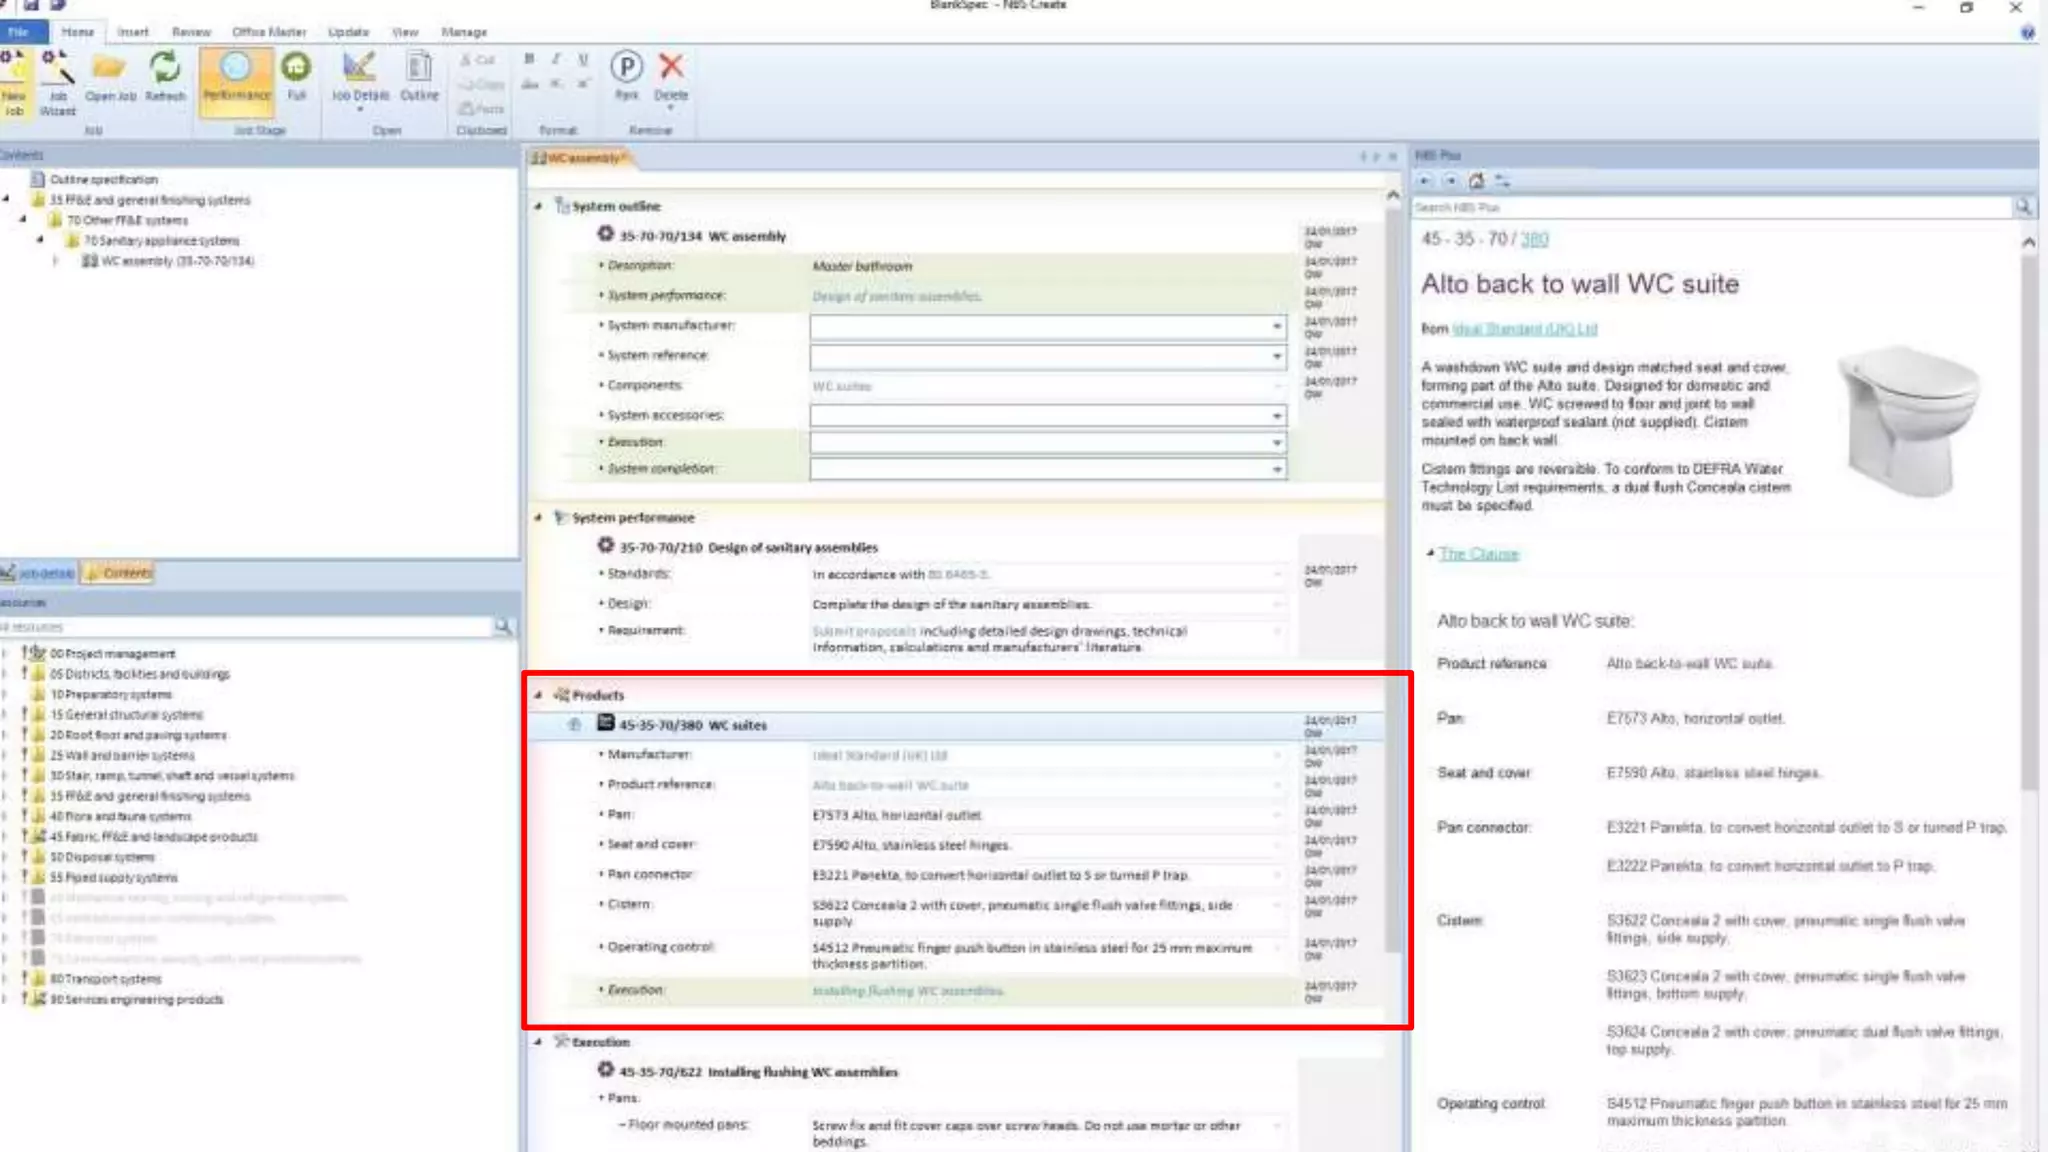
Task: Click The Clause link in NBS Plus
Action: click(x=1478, y=554)
